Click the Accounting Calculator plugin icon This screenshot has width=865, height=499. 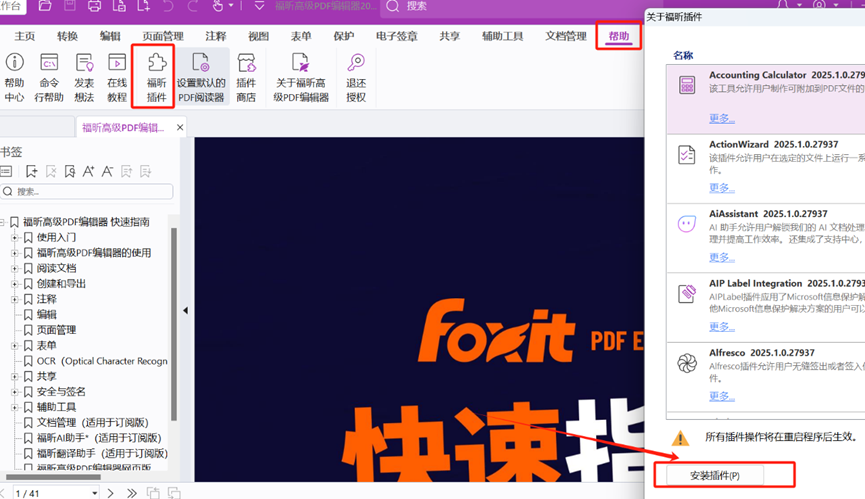coord(687,85)
